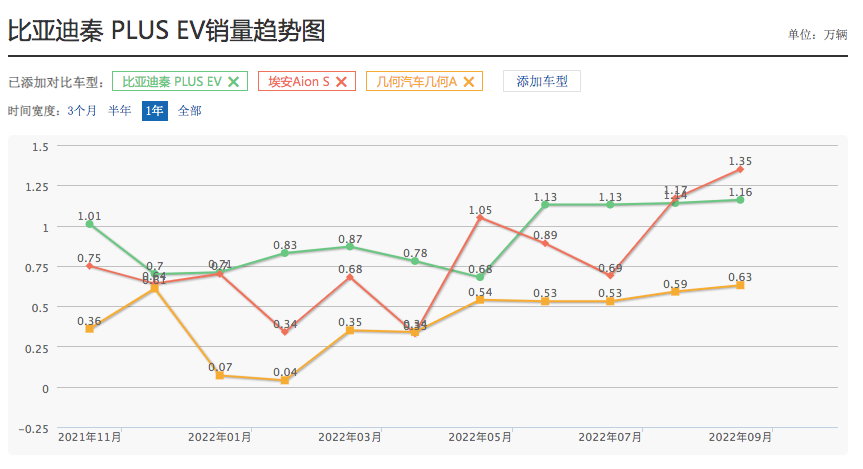Viewport: 863px width, 469px height.
Task: Click the red 1.35 data point diamond
Action: coord(740,170)
